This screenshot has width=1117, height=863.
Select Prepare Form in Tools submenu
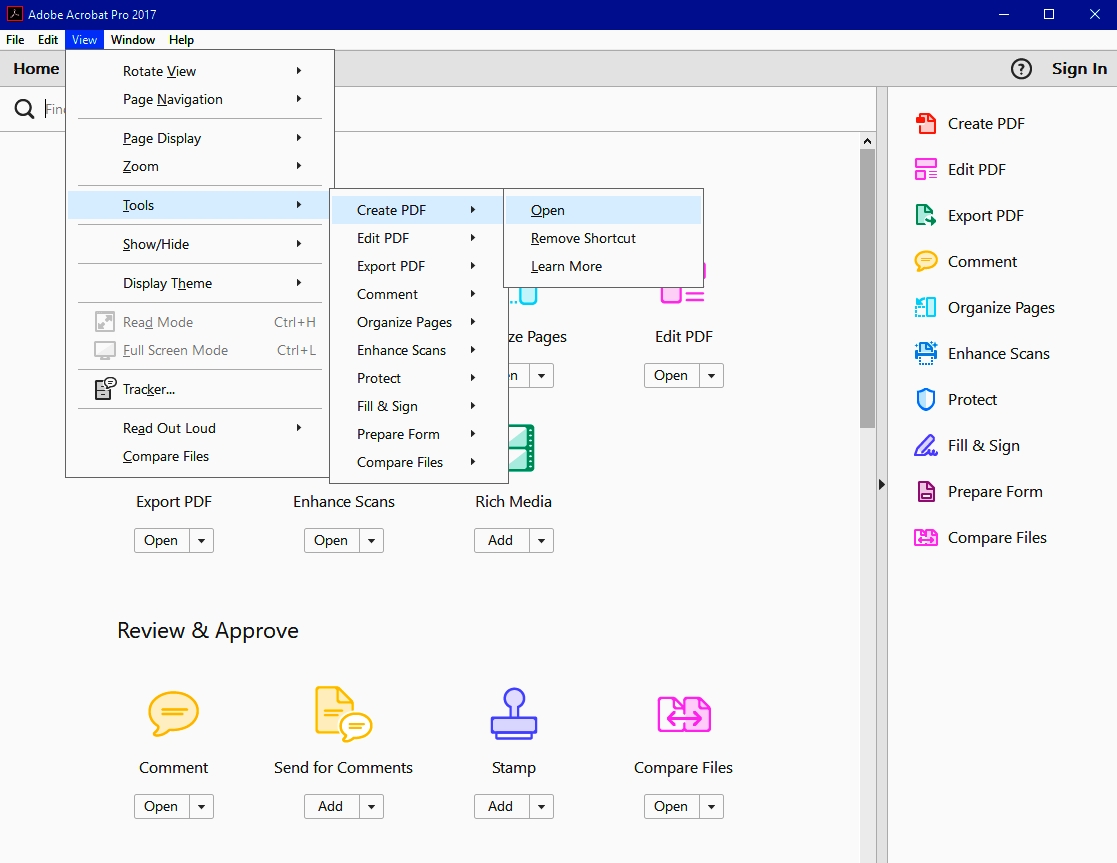(x=417, y=434)
